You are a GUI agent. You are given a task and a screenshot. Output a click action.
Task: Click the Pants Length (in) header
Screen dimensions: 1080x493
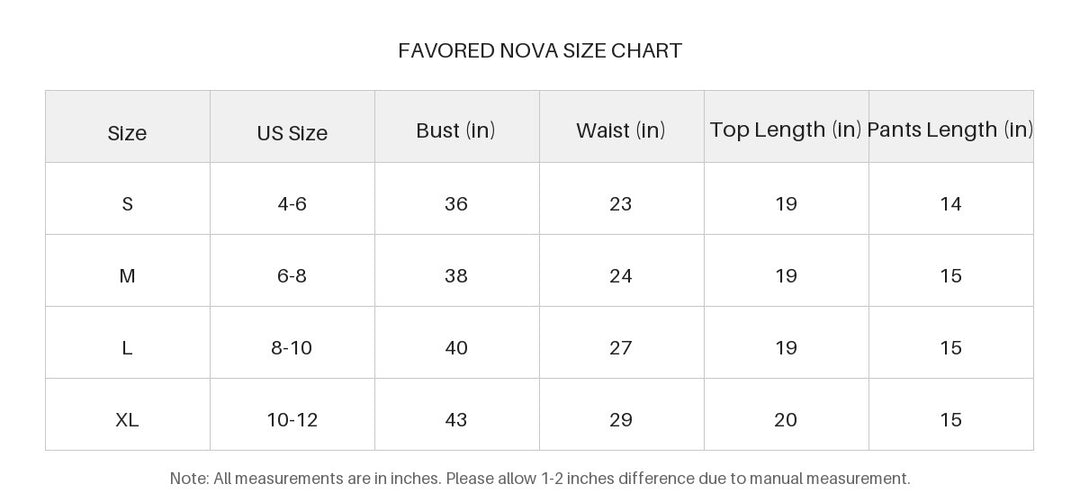(x=951, y=129)
